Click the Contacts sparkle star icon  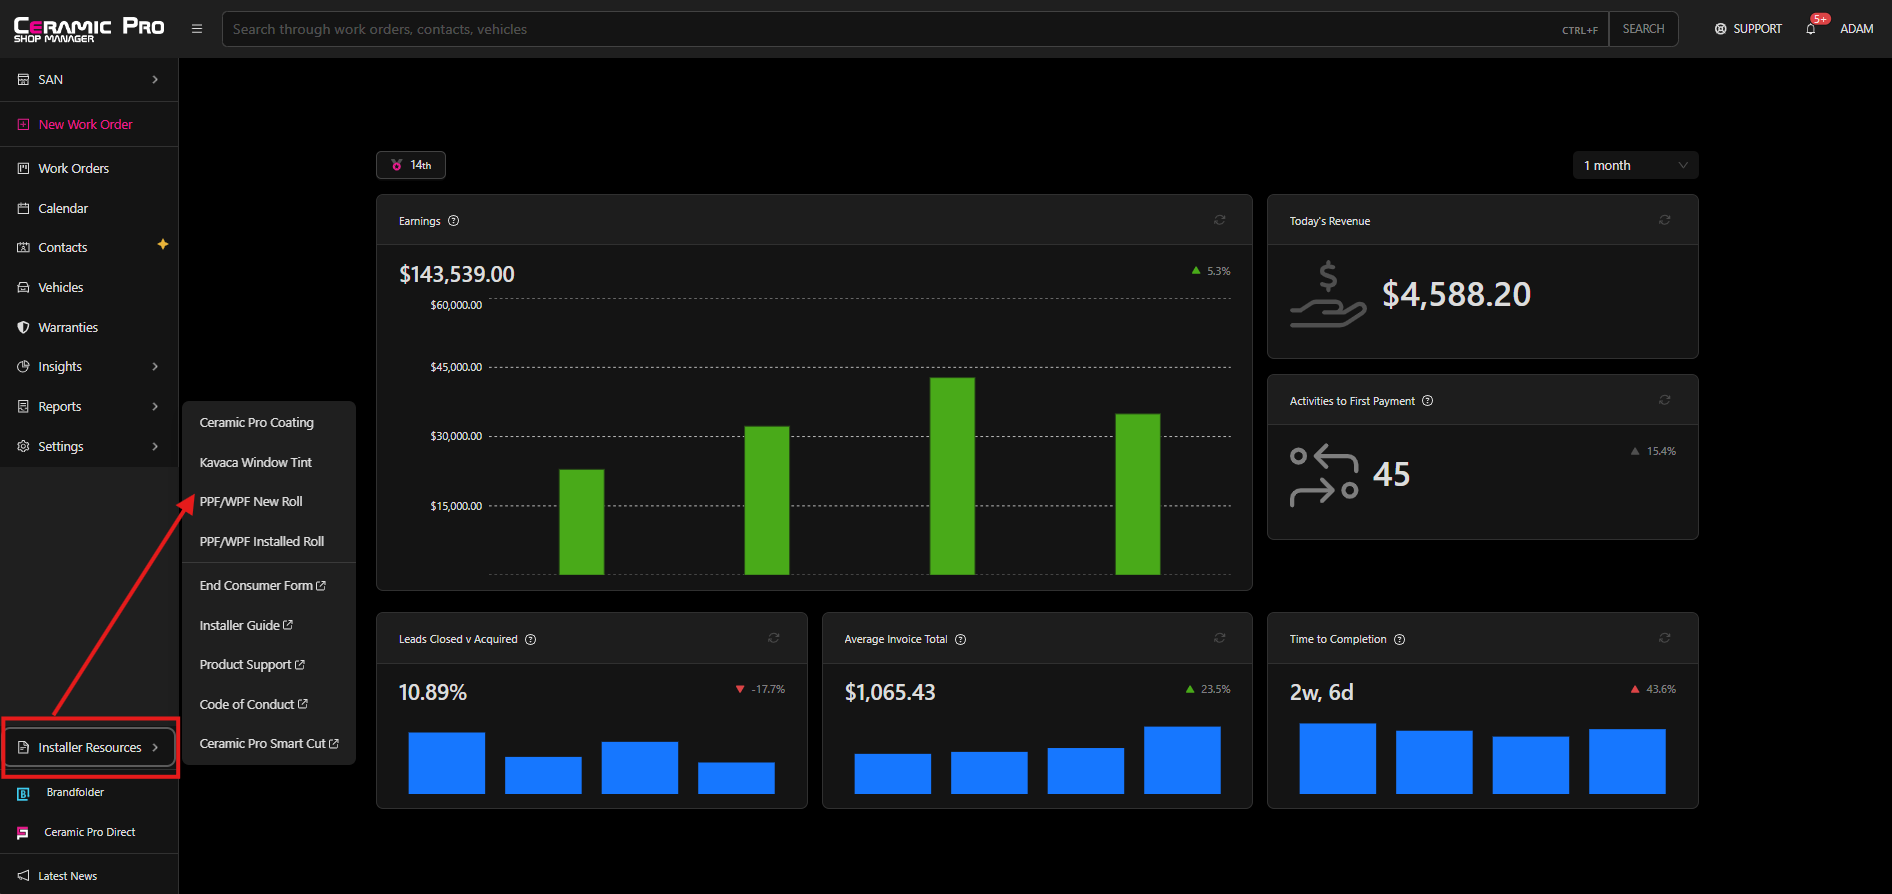coord(162,244)
